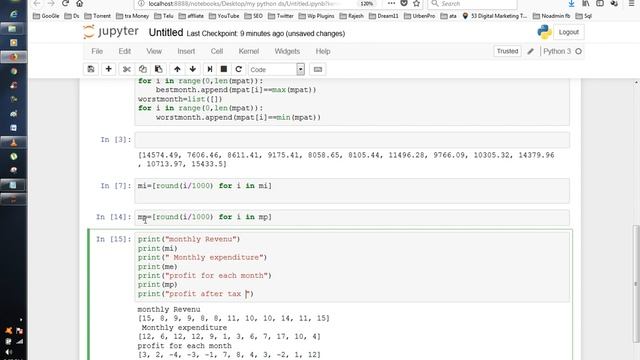The image size is (640, 360).
Task: Open the Kernel menu
Action: click(249, 51)
